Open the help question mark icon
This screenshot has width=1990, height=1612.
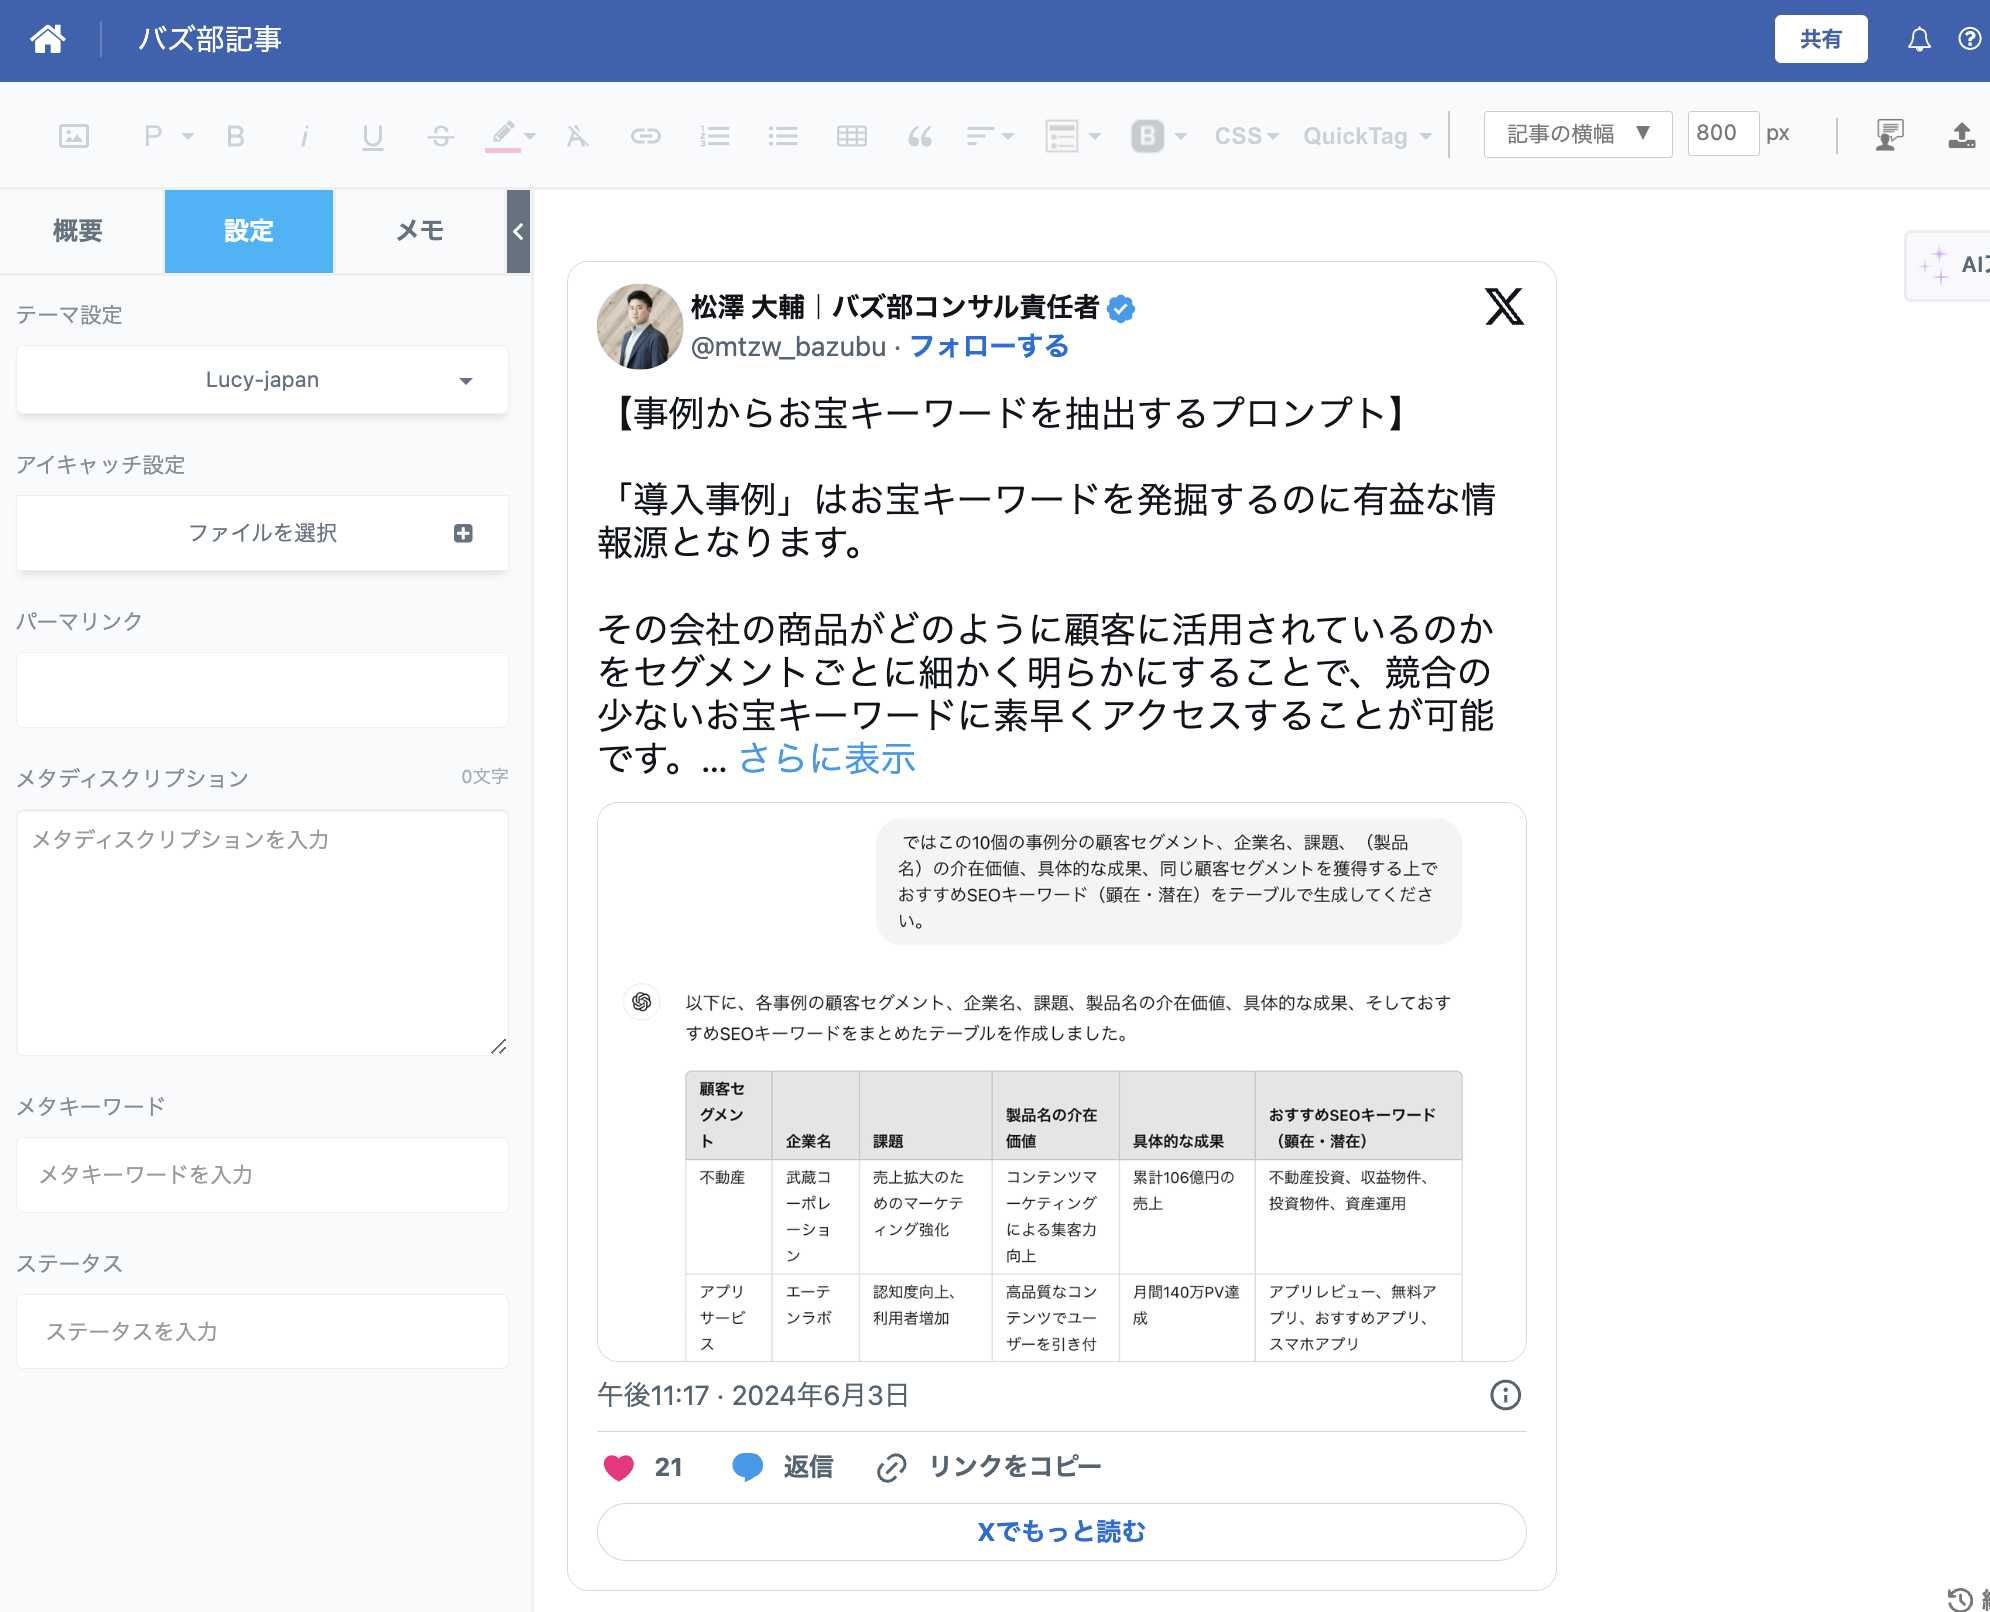click(1969, 39)
